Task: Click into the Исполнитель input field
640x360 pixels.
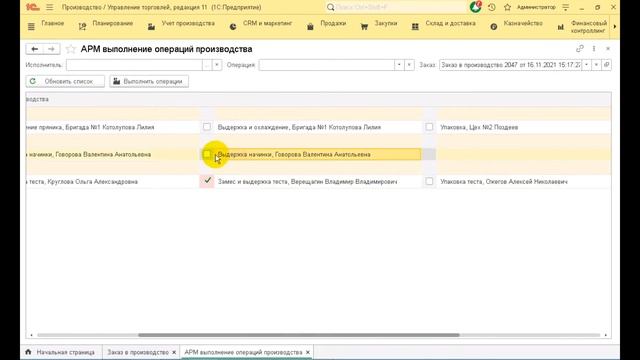Action: click(x=134, y=65)
